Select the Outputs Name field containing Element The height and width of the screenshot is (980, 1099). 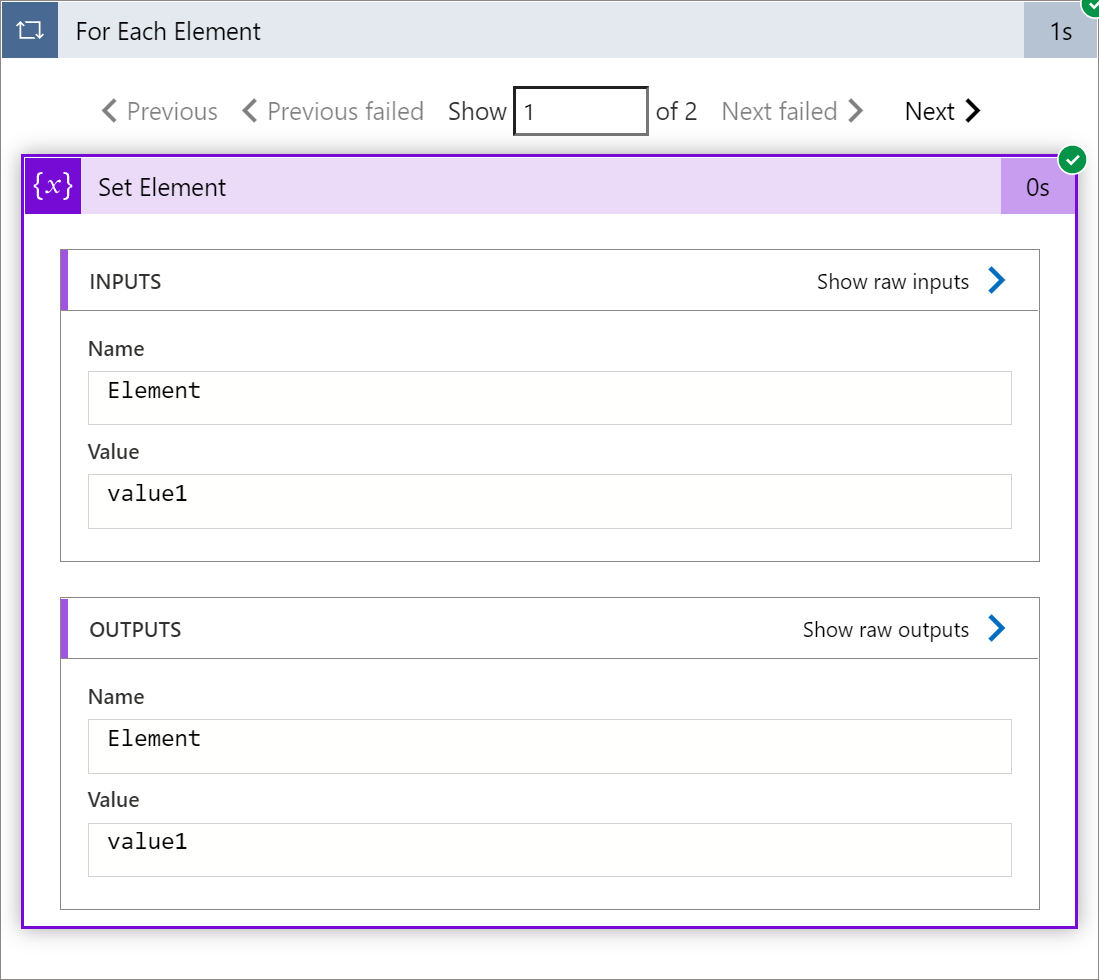click(549, 746)
